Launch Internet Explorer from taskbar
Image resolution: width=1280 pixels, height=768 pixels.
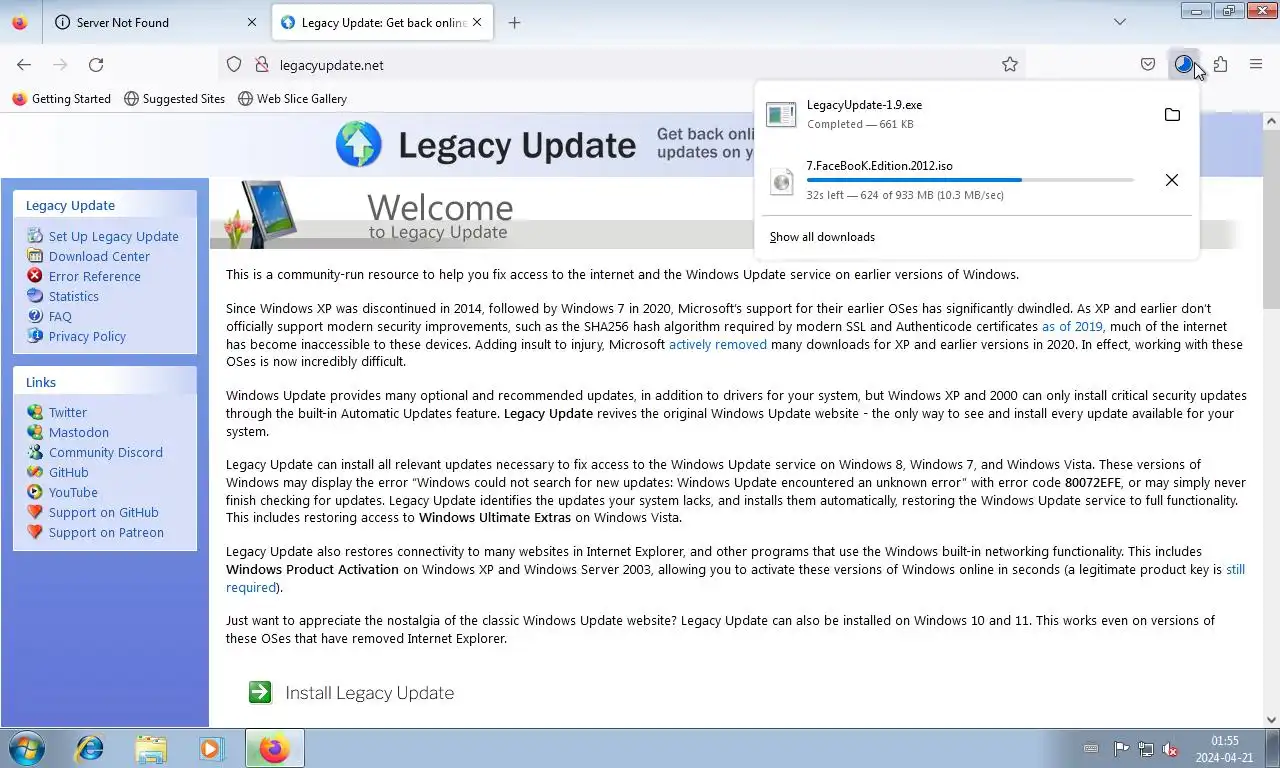(90, 748)
